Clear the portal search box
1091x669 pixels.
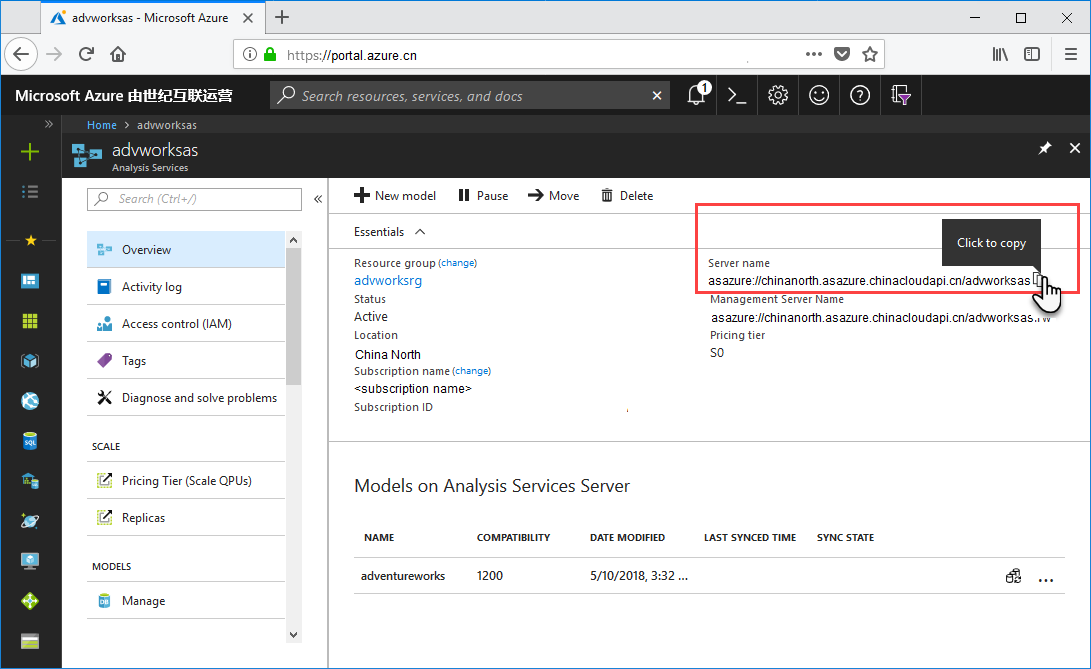pyautogui.click(x=657, y=95)
